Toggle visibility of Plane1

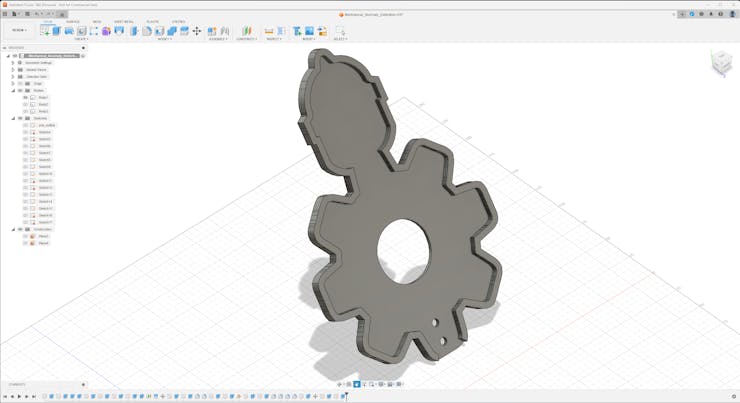coord(25,236)
